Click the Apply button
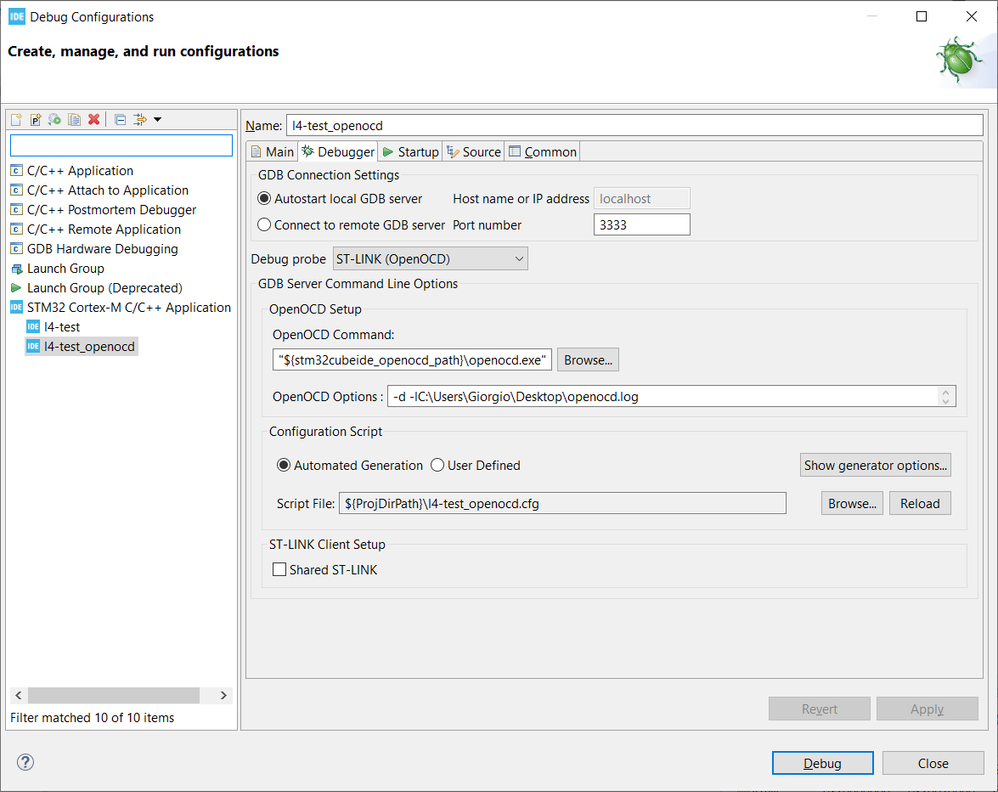The height and width of the screenshot is (792, 998). coord(927,709)
